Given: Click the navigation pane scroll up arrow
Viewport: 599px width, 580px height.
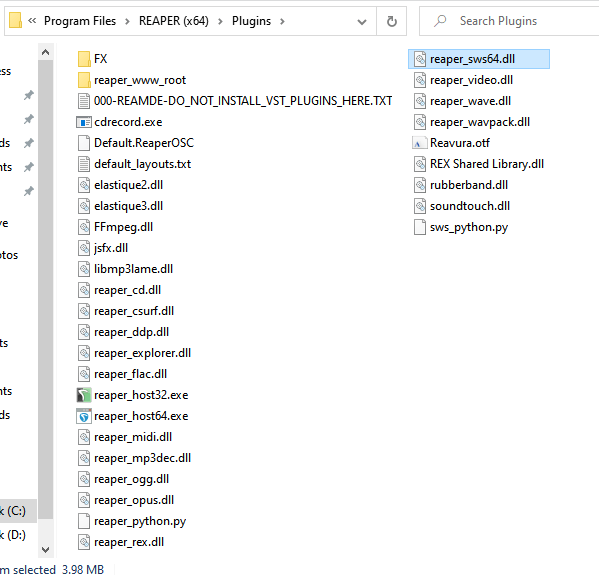Looking at the screenshot, I should pyautogui.click(x=45, y=52).
